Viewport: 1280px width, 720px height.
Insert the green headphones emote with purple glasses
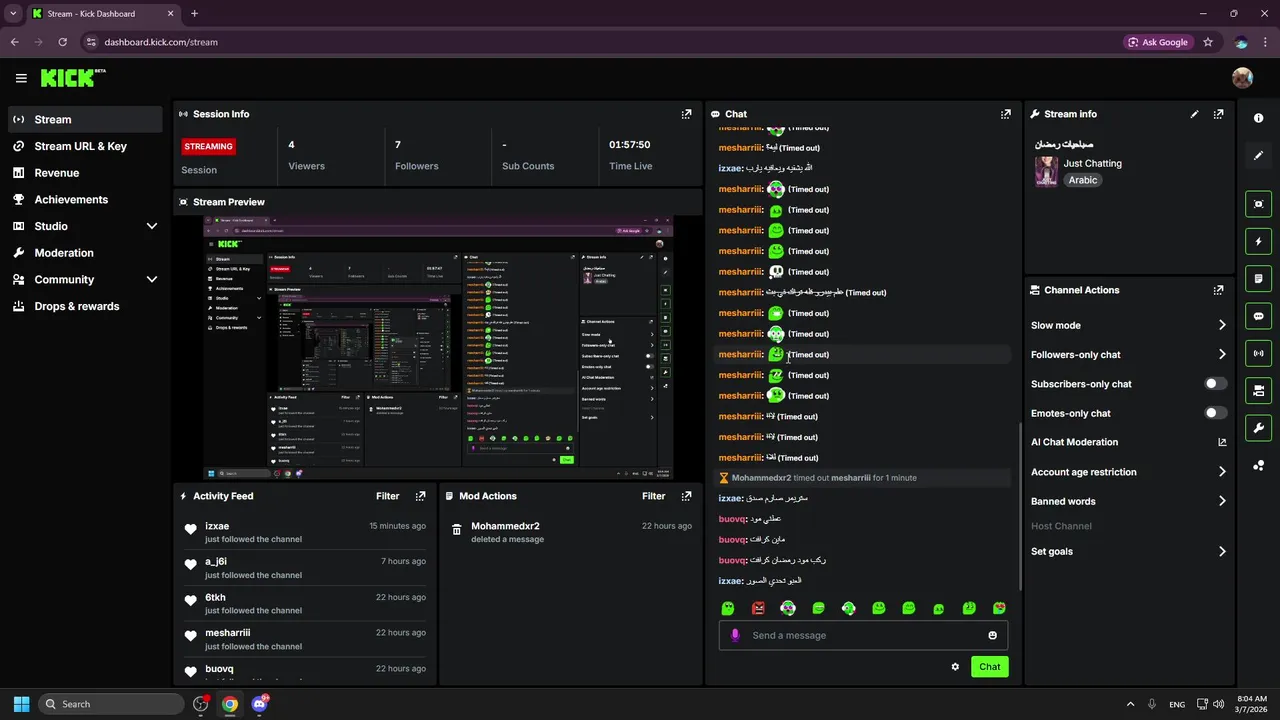click(788, 608)
